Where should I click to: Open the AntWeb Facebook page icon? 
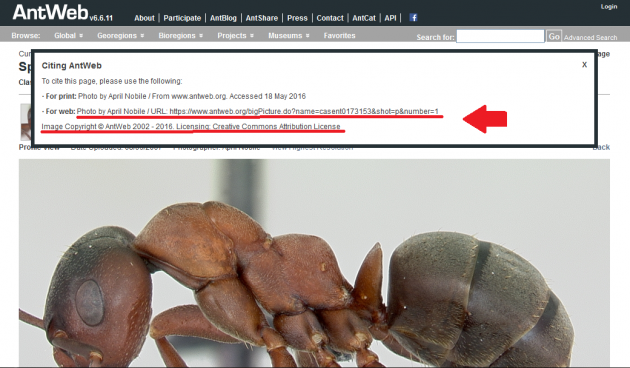[x=413, y=17]
